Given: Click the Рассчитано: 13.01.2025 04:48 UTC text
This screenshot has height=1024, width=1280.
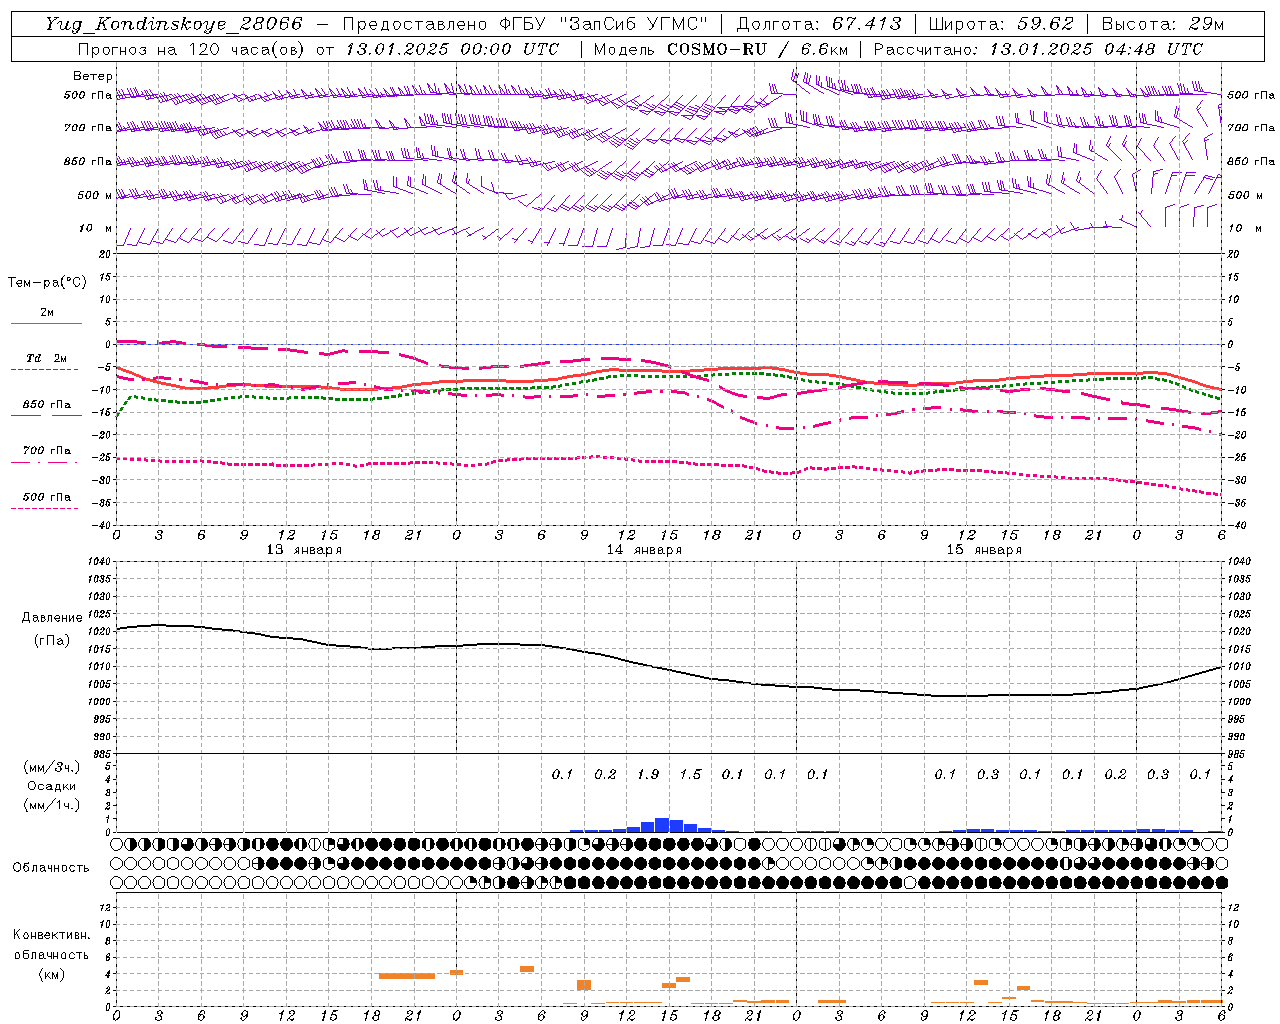Looking at the screenshot, I should click(x=1038, y=49).
